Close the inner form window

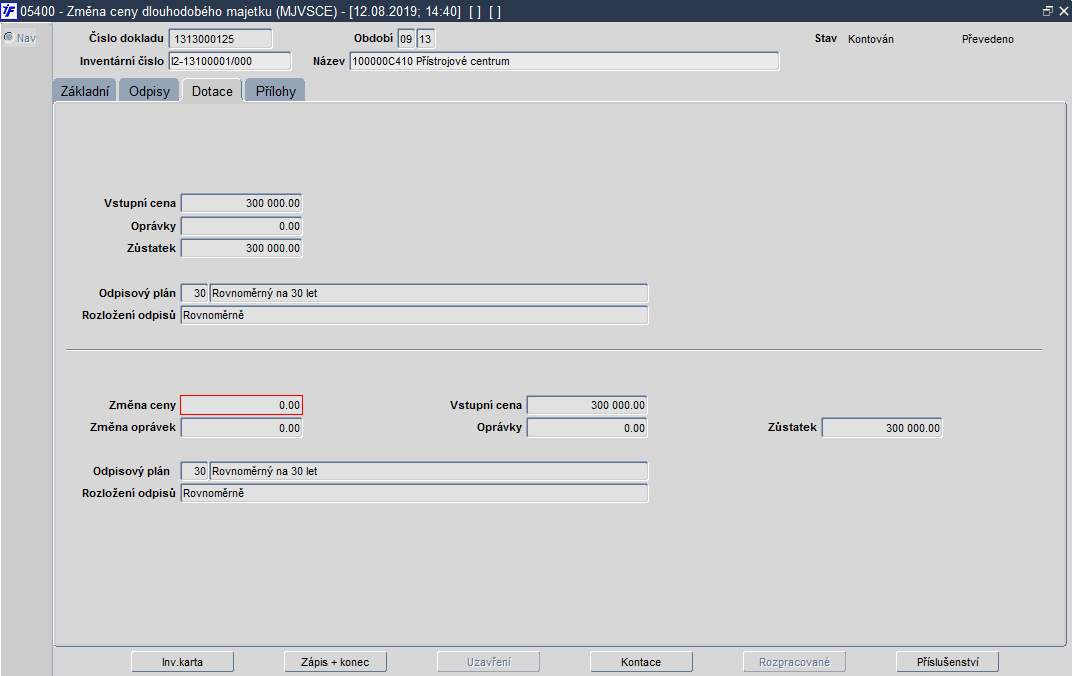(x=1064, y=11)
